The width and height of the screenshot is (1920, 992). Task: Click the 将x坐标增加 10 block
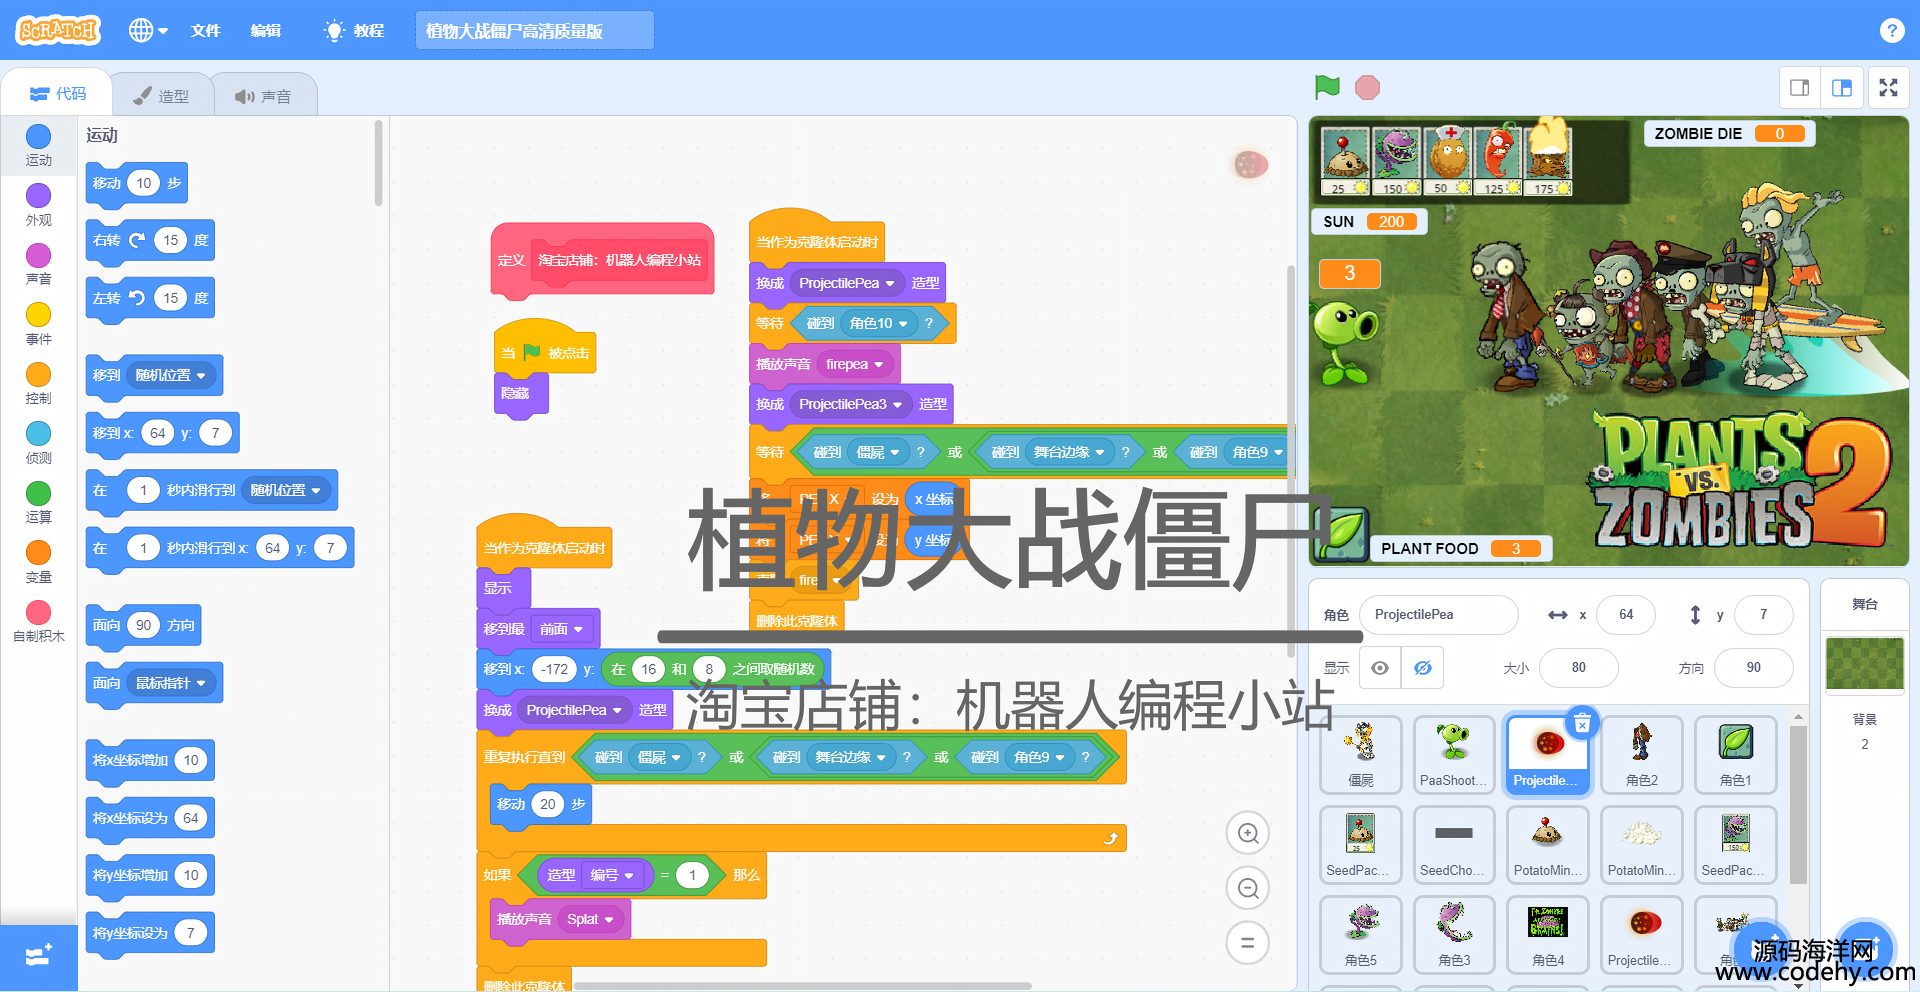point(150,761)
